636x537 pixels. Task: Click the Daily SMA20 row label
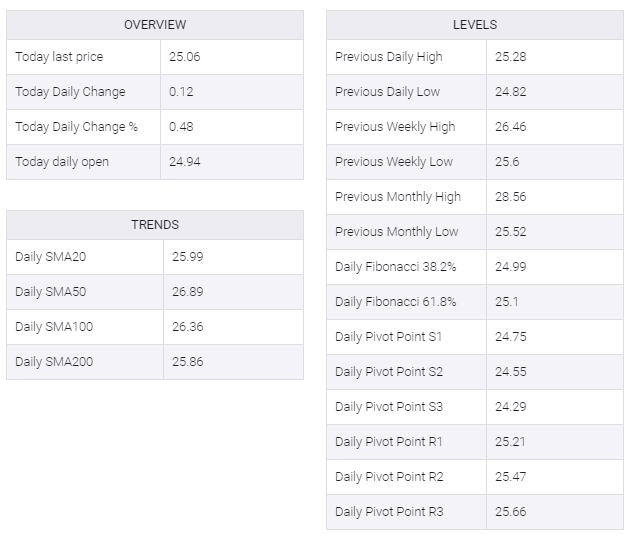(51, 257)
